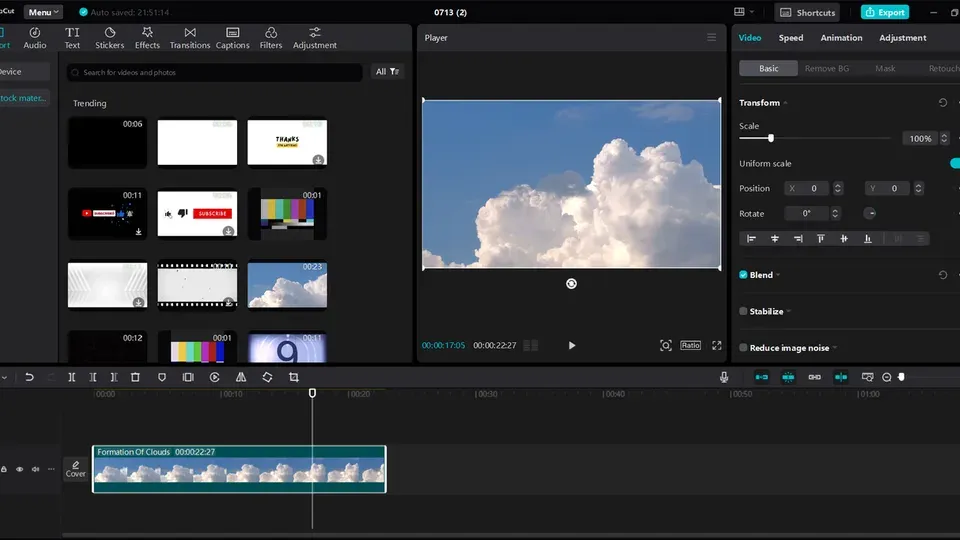Toggle the Blend checkbox

coord(743,275)
